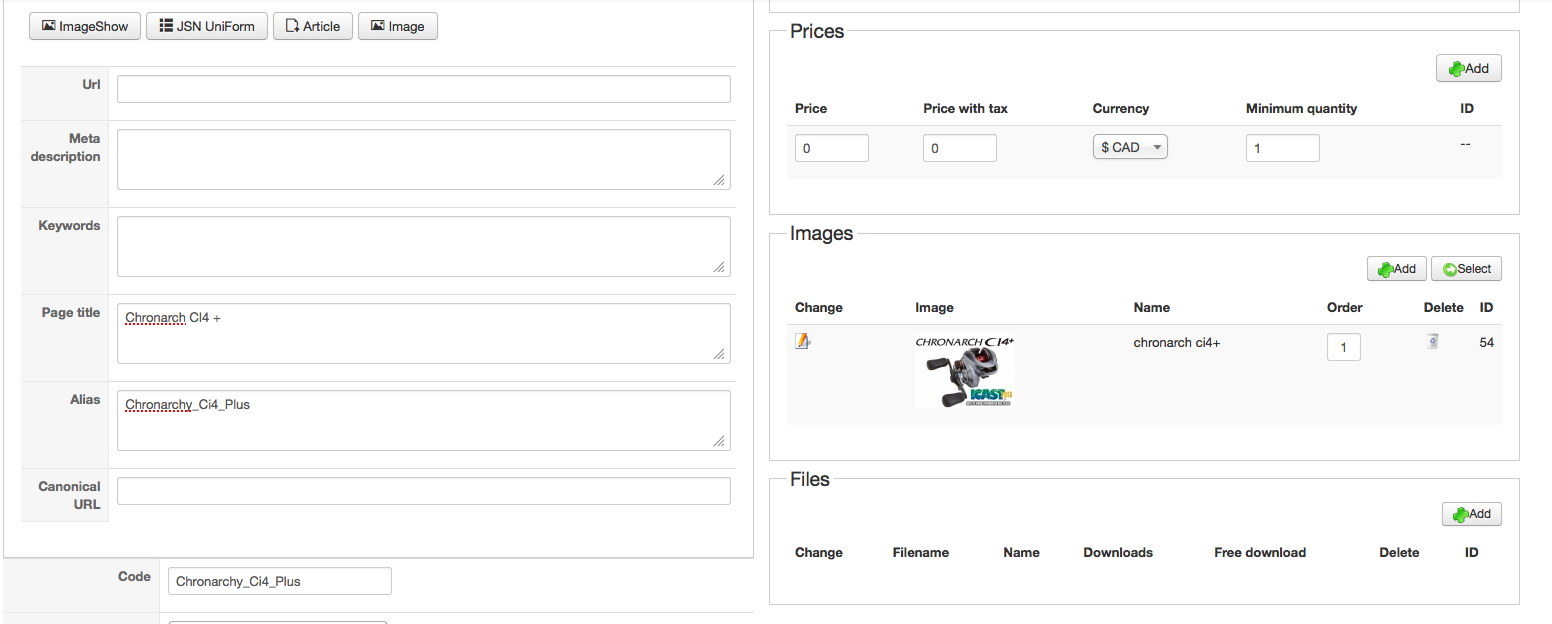Click the Chronarch CI4+ product thumbnail
The height and width of the screenshot is (624, 1552).
964,371
